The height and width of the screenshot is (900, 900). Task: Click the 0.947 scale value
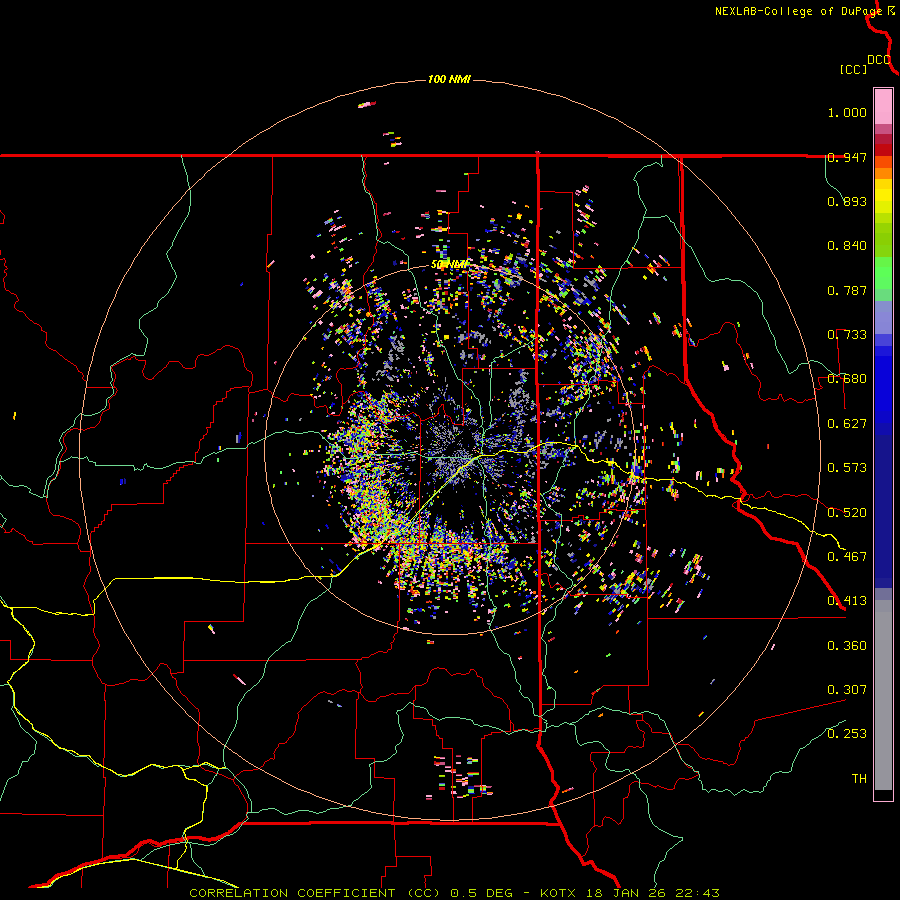pos(847,157)
